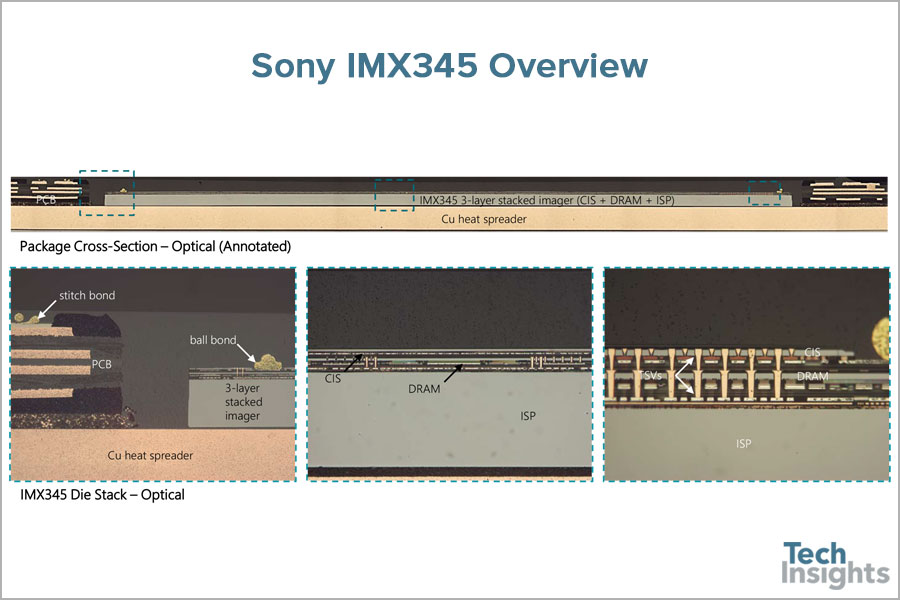The height and width of the screenshot is (600, 900).
Task: Click the 'TSVs' label in right image
Action: (x=650, y=376)
